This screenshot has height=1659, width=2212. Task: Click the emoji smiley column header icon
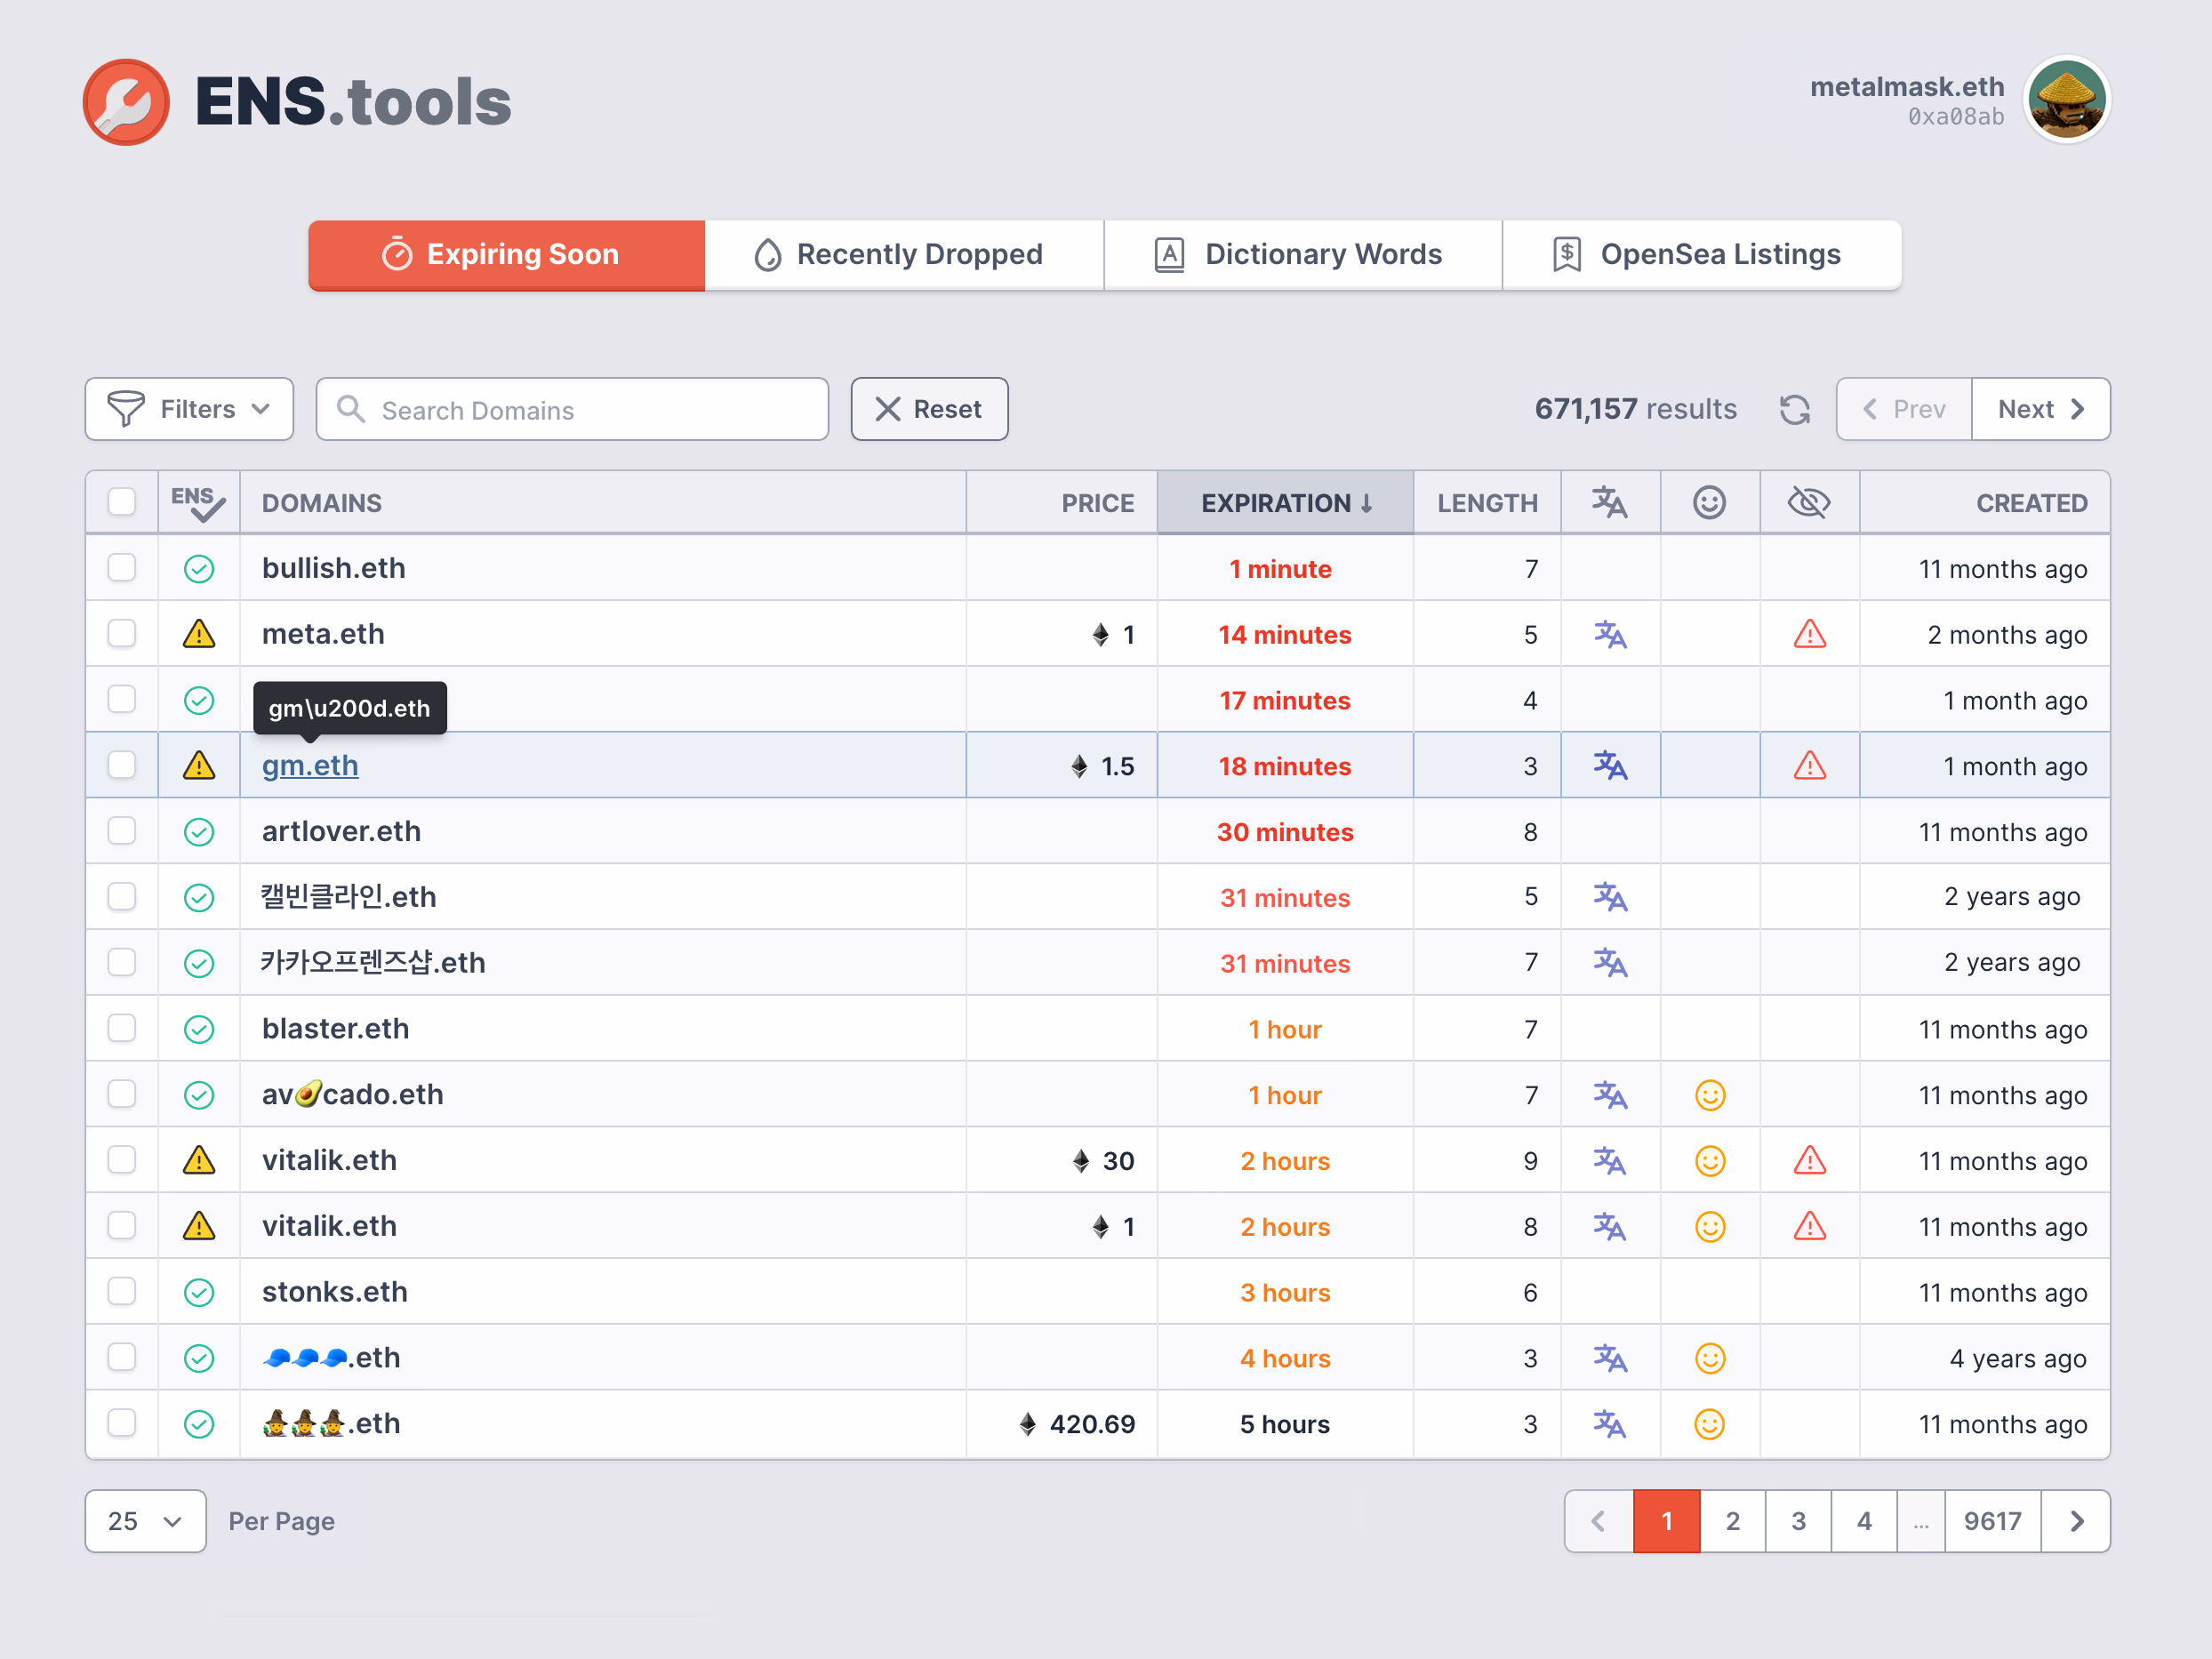click(x=1709, y=502)
